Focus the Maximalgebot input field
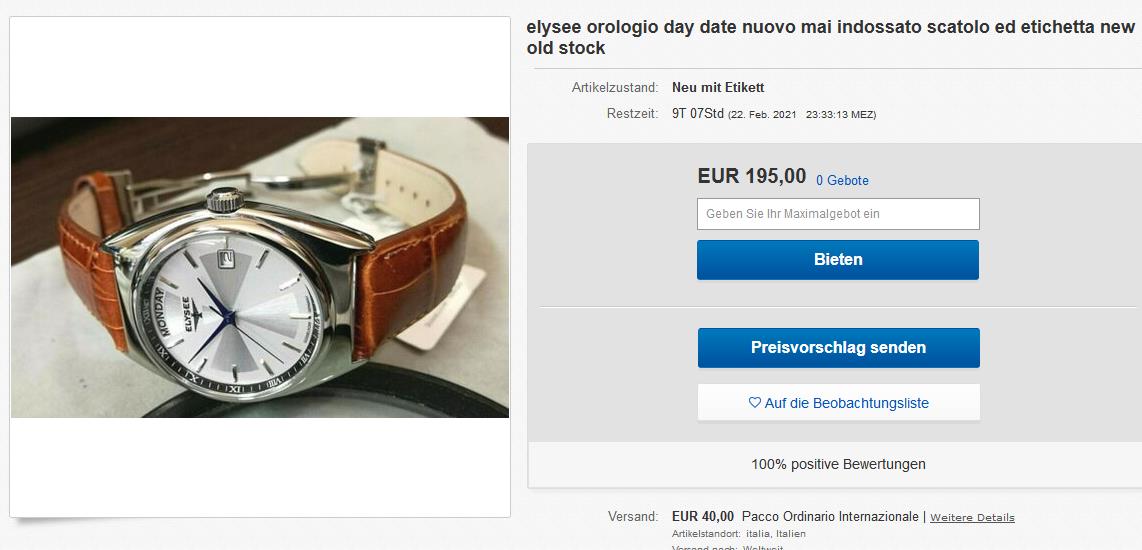Screen dimensions: 1142x550 pos(838,214)
